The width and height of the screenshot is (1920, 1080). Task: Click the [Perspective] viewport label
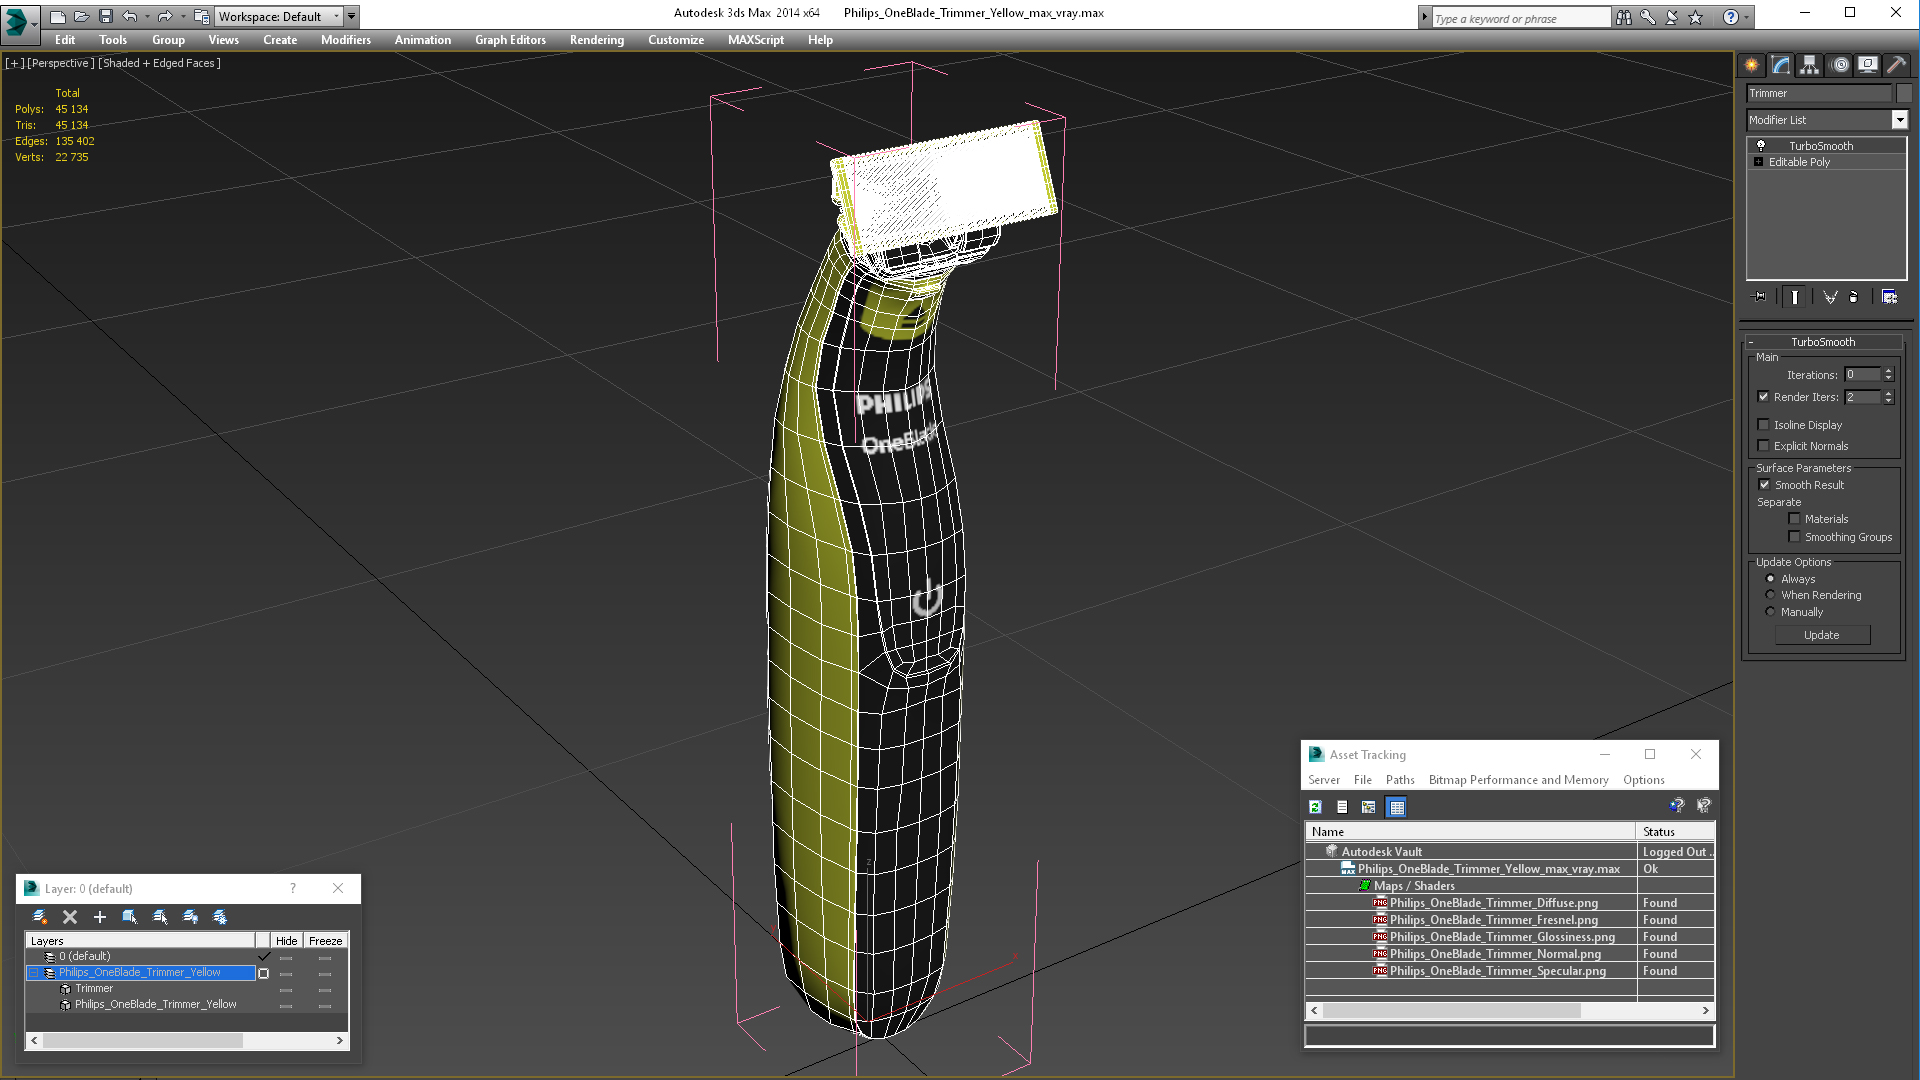(x=60, y=63)
